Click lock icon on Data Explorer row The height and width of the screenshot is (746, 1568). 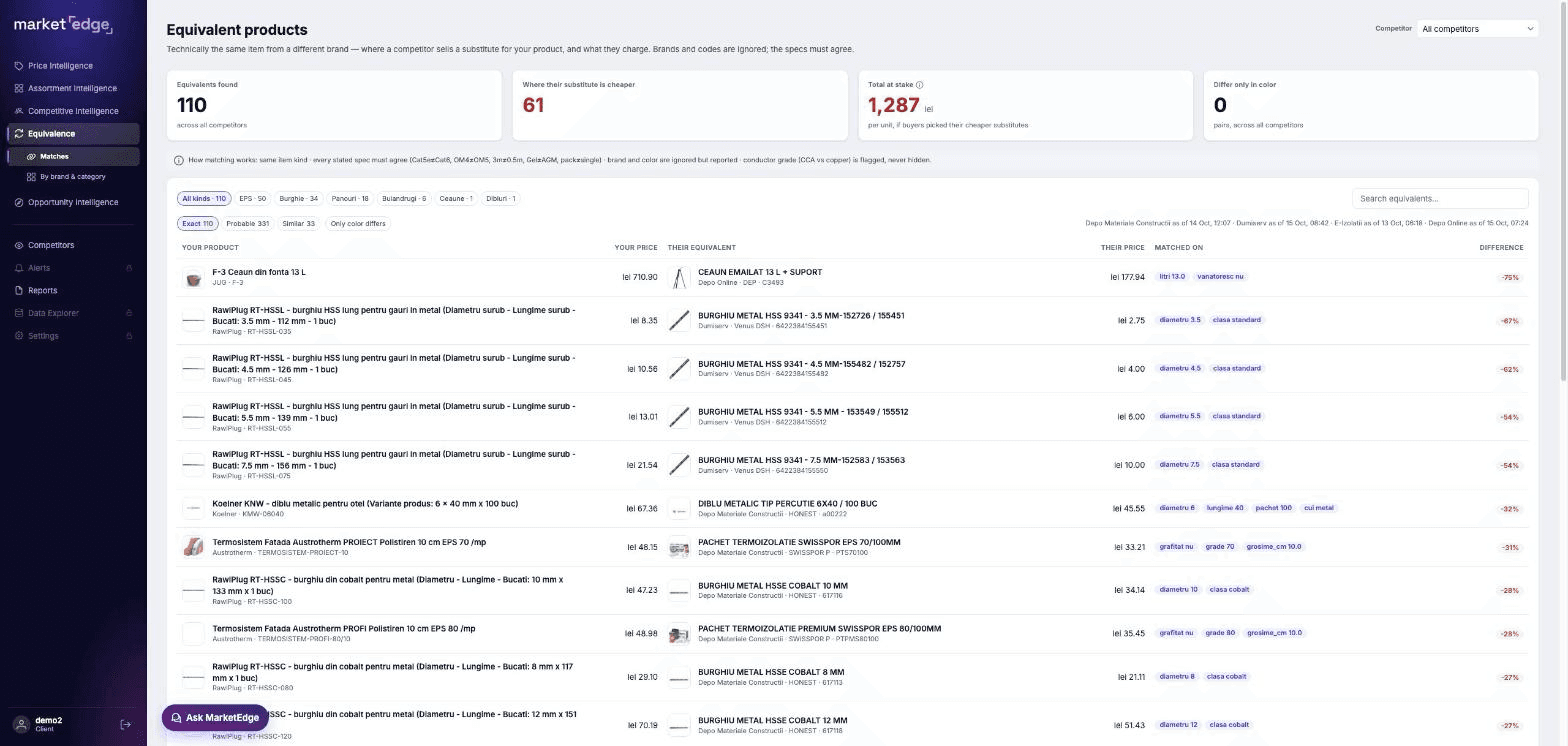point(129,313)
